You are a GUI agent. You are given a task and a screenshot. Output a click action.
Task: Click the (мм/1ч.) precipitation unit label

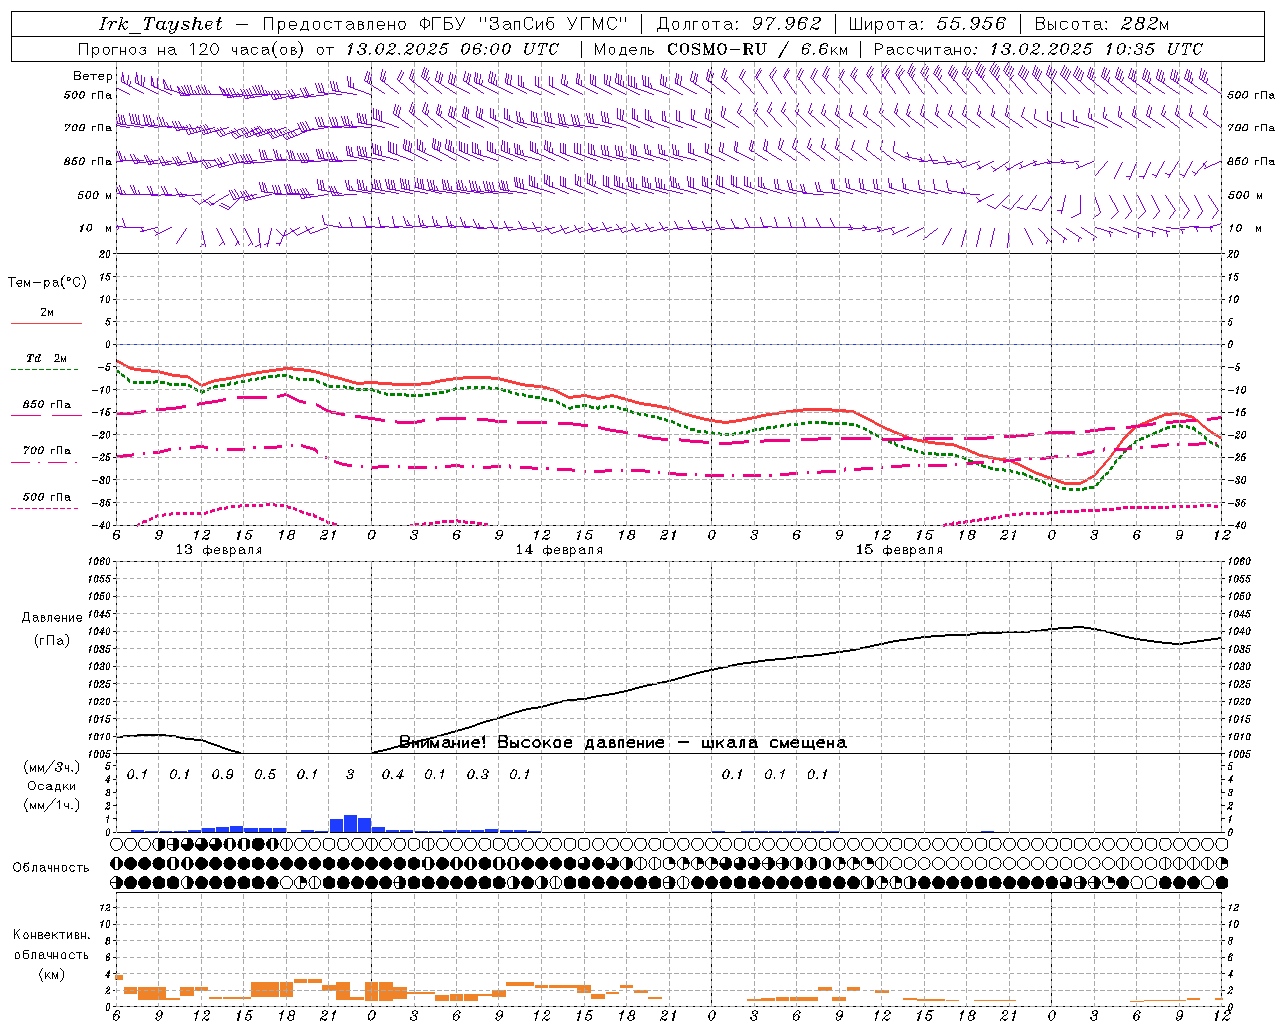tap(51, 805)
